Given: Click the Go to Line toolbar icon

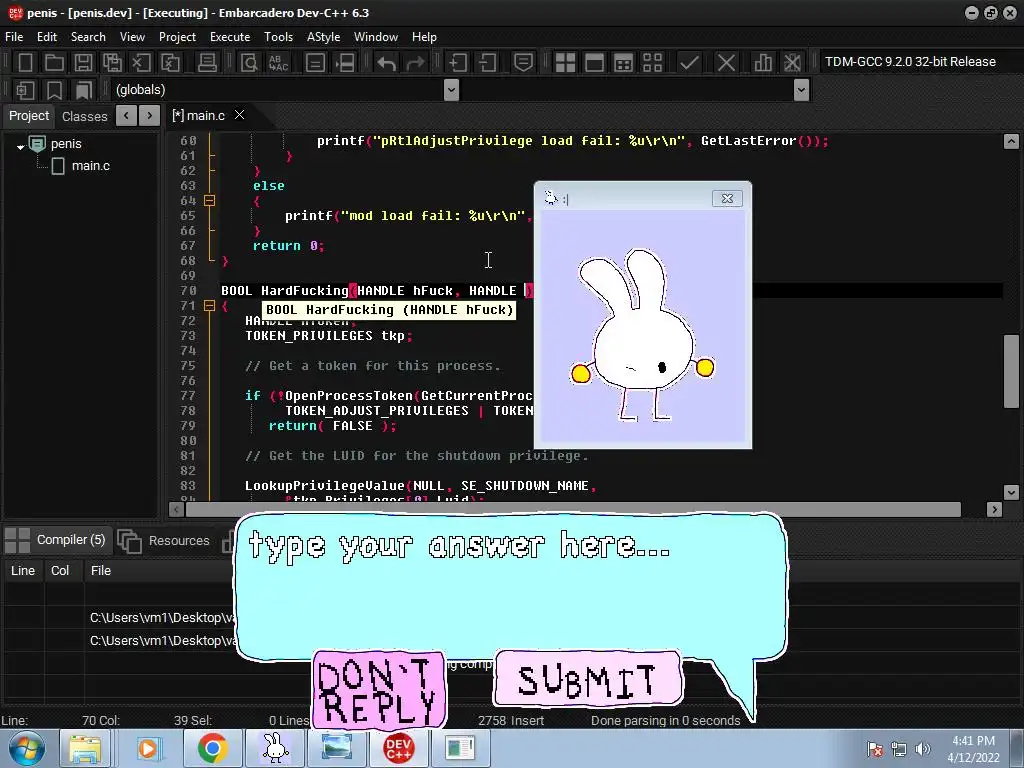Looking at the screenshot, I should (345, 63).
